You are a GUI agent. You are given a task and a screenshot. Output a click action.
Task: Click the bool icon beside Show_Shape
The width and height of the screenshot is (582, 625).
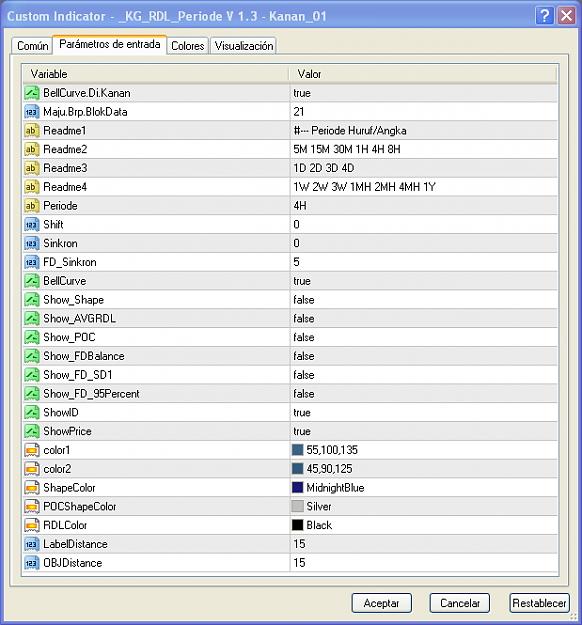[31, 299]
